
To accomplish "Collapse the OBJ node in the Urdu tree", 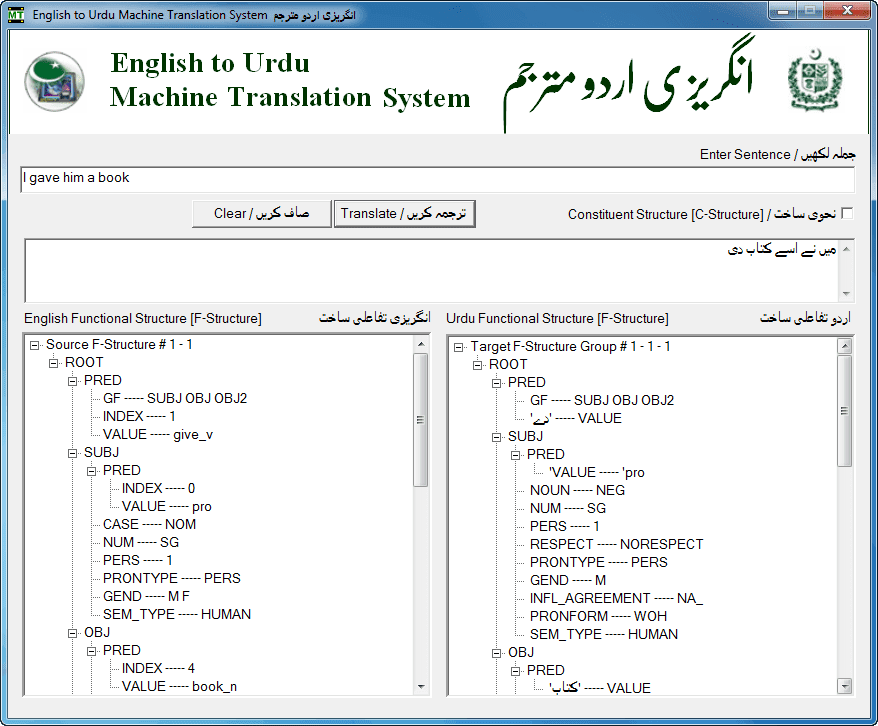I will tap(495, 652).
